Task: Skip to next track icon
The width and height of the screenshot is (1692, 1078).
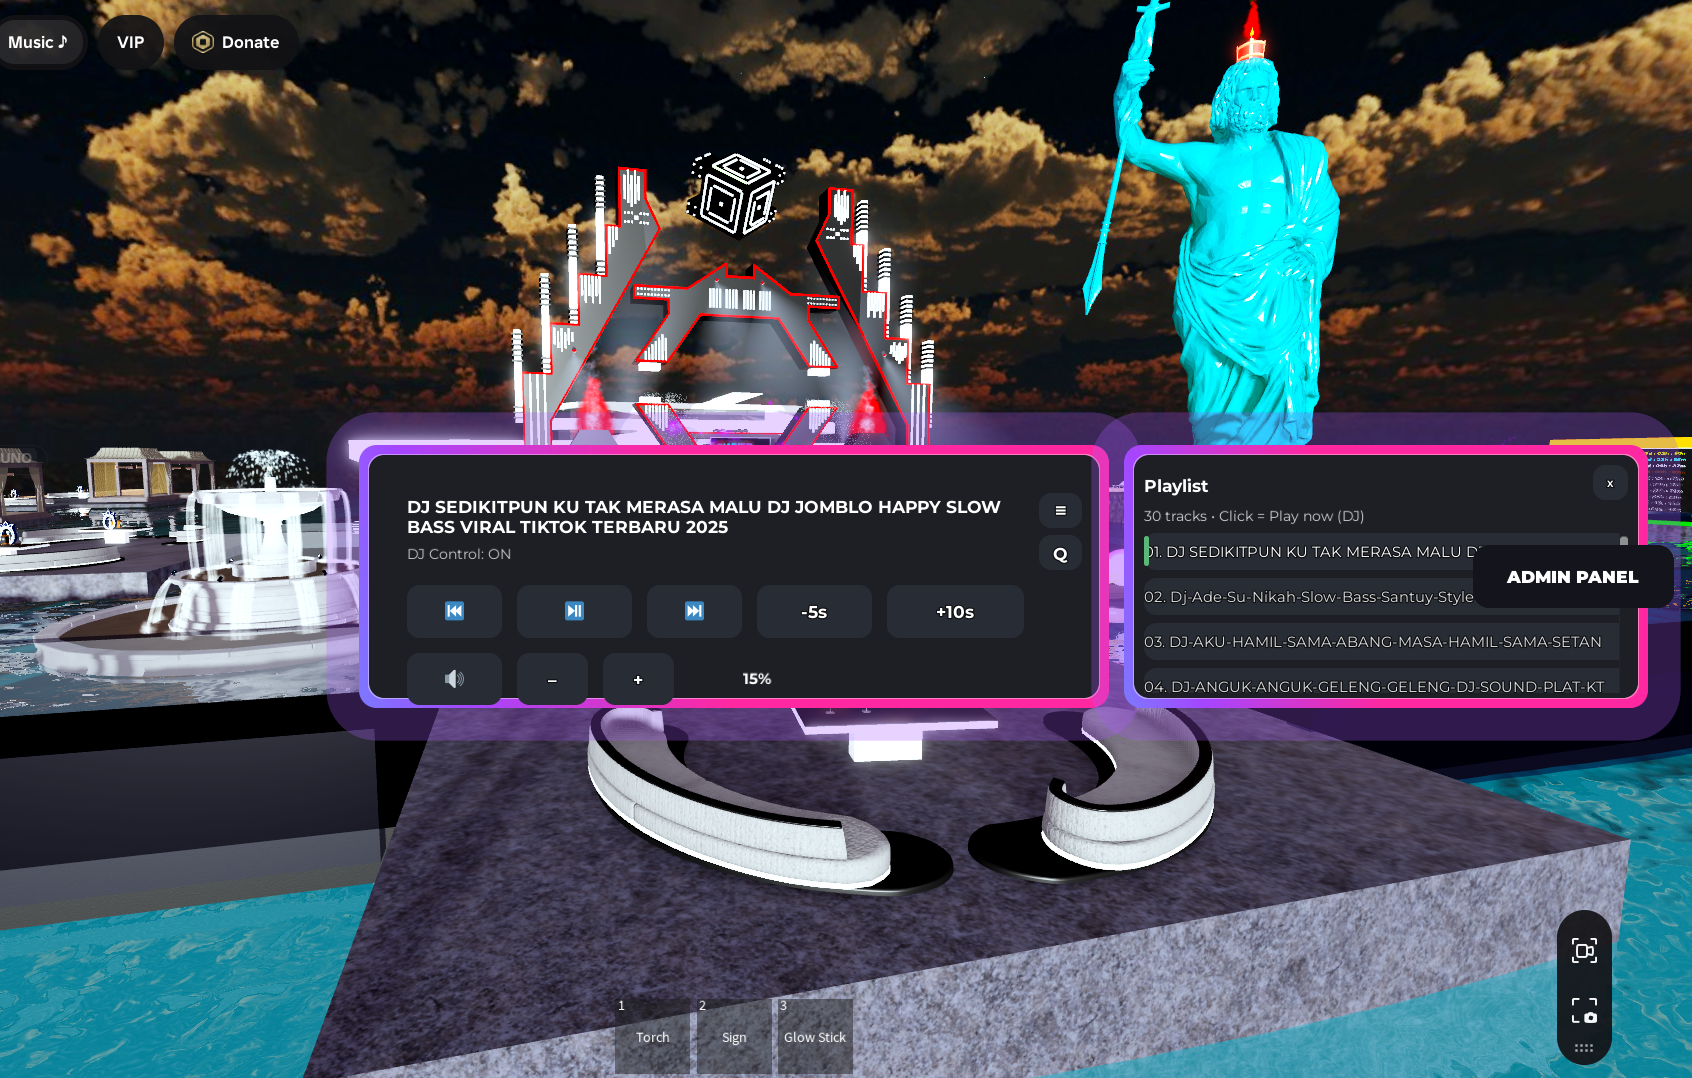Action: [694, 611]
